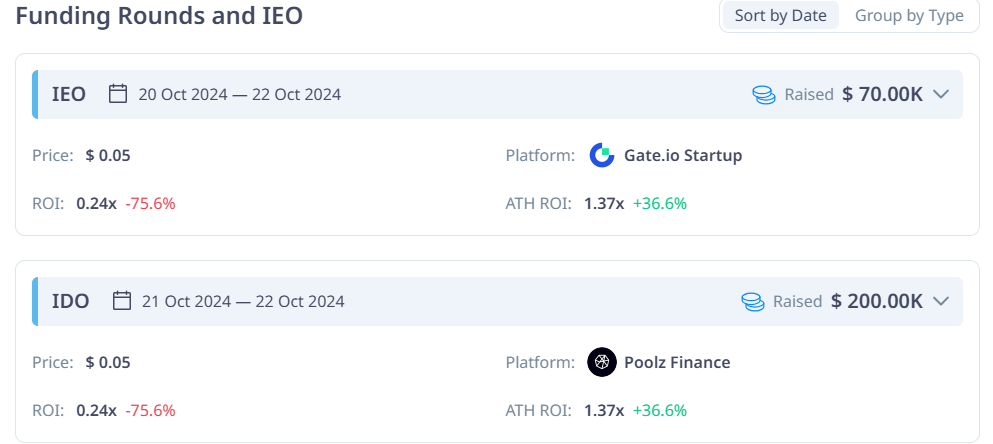Click the Poolz Finance logo icon
The width and height of the screenshot is (993, 444).
pyautogui.click(x=602, y=362)
